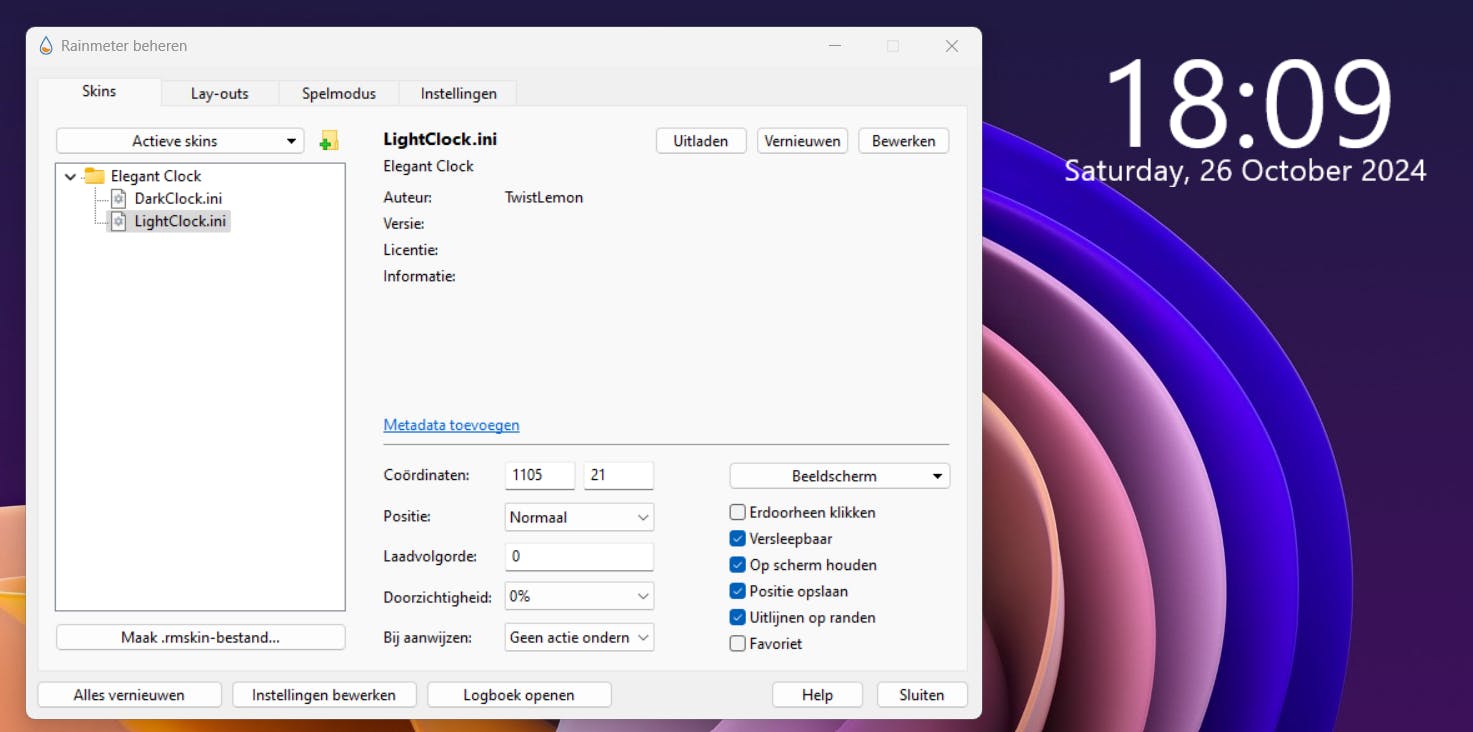1473x732 pixels.
Task: Toggle Op scherm houden checkbox
Action: pyautogui.click(x=738, y=565)
